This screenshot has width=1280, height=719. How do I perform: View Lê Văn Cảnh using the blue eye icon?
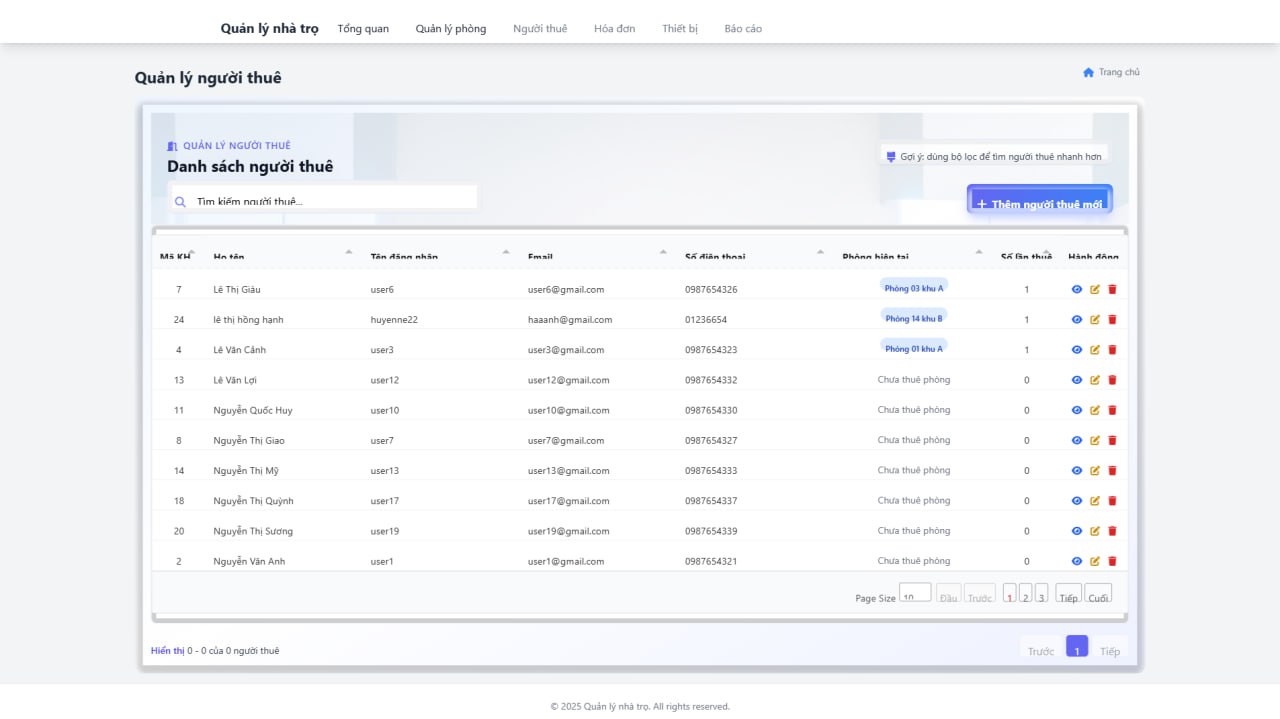tap(1077, 349)
